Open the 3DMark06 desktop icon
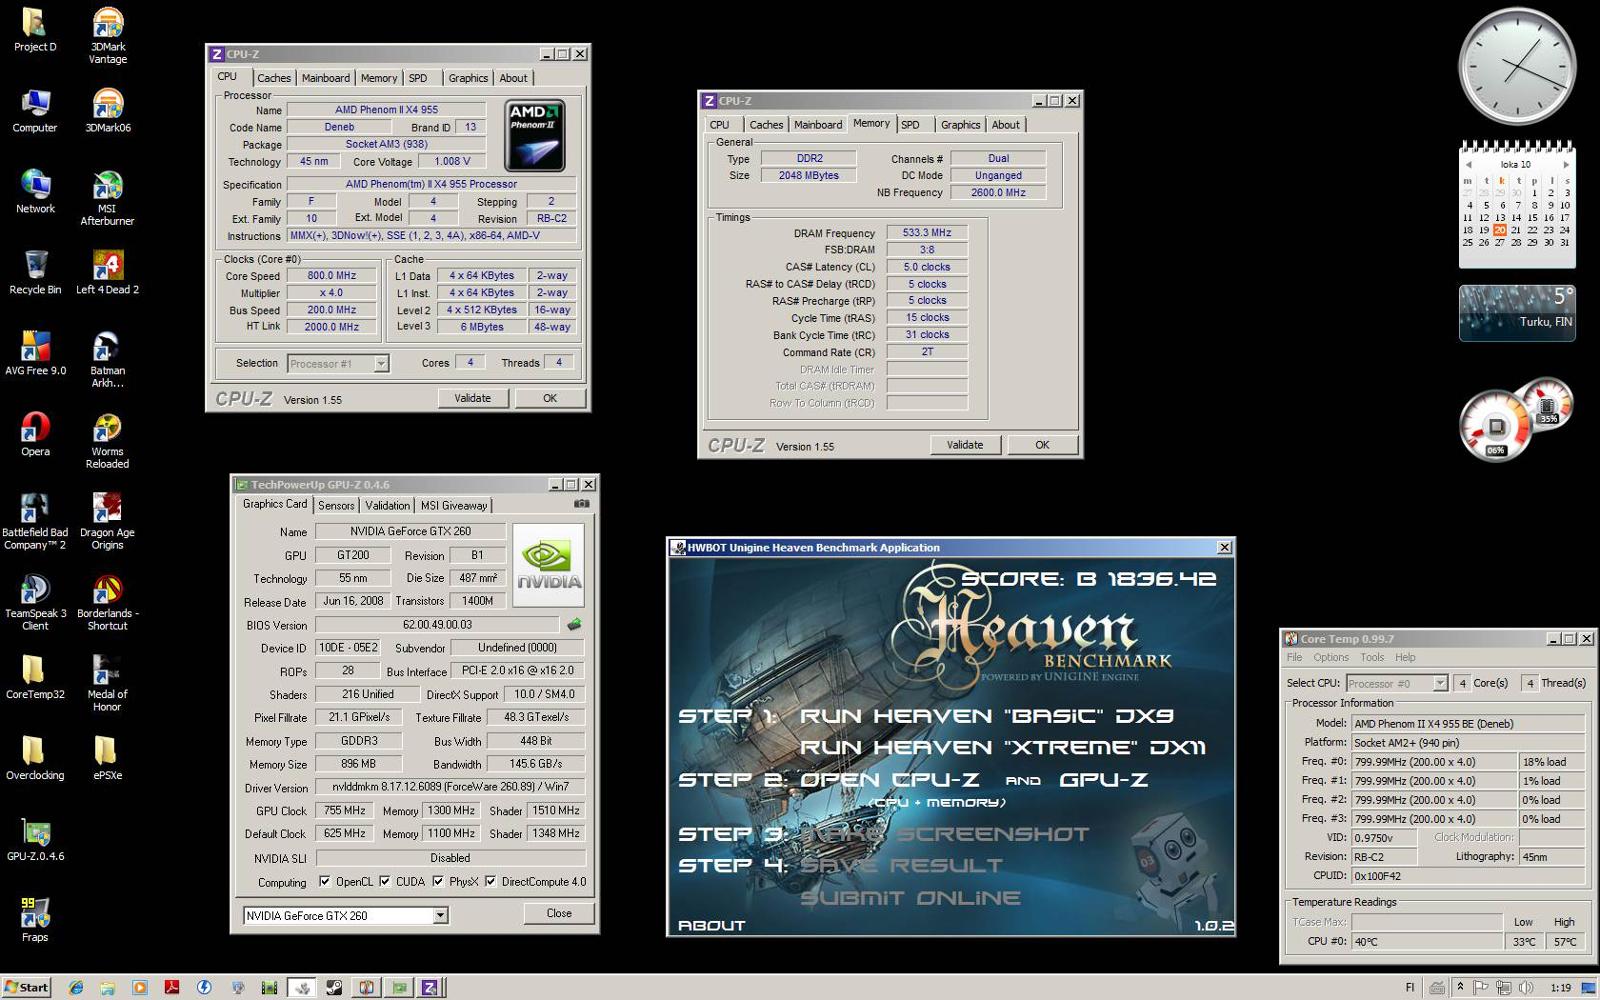The image size is (1600, 1000). (x=107, y=110)
